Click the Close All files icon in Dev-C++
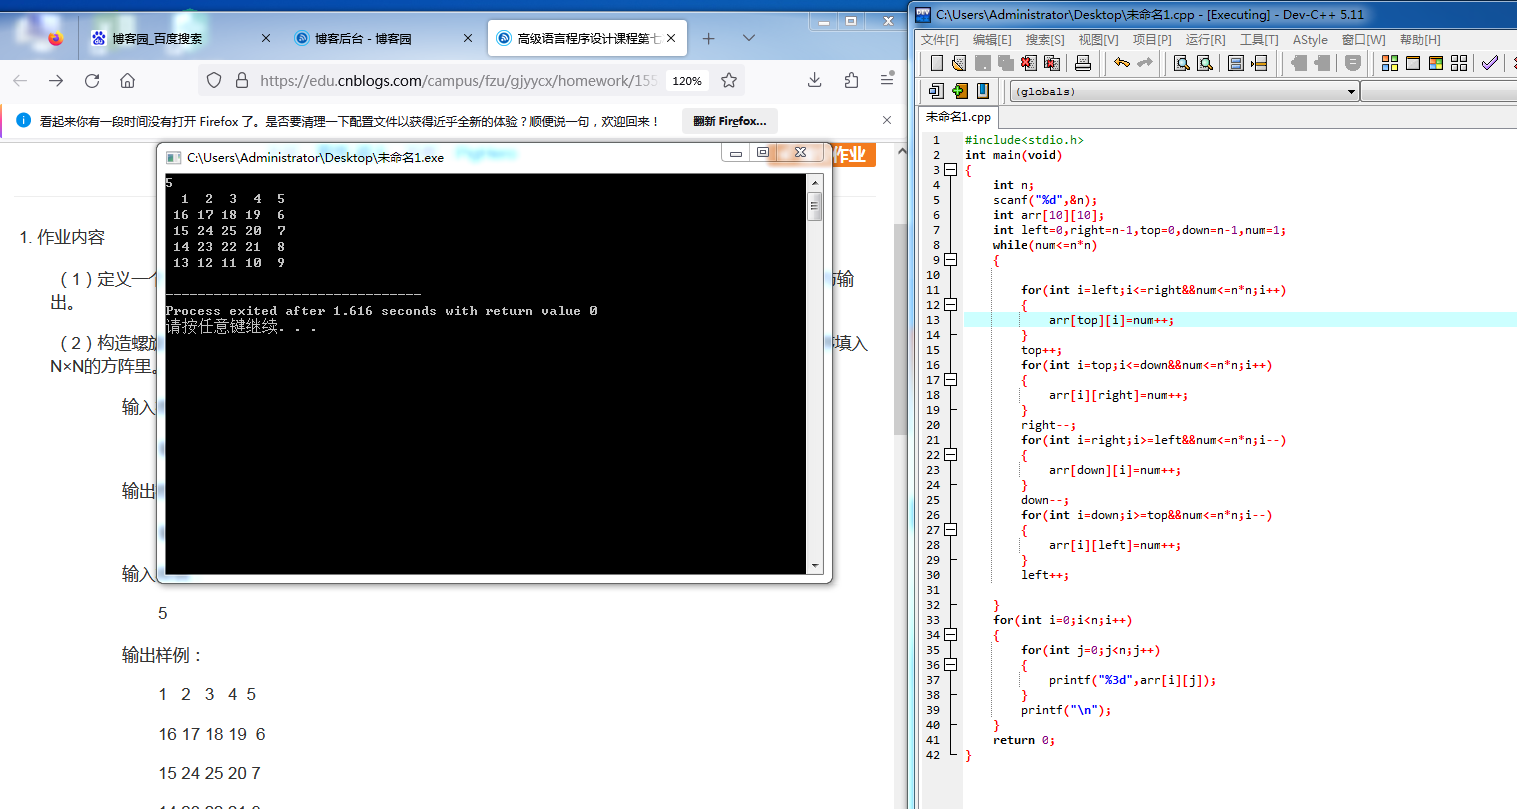1517x809 pixels. click(1052, 63)
